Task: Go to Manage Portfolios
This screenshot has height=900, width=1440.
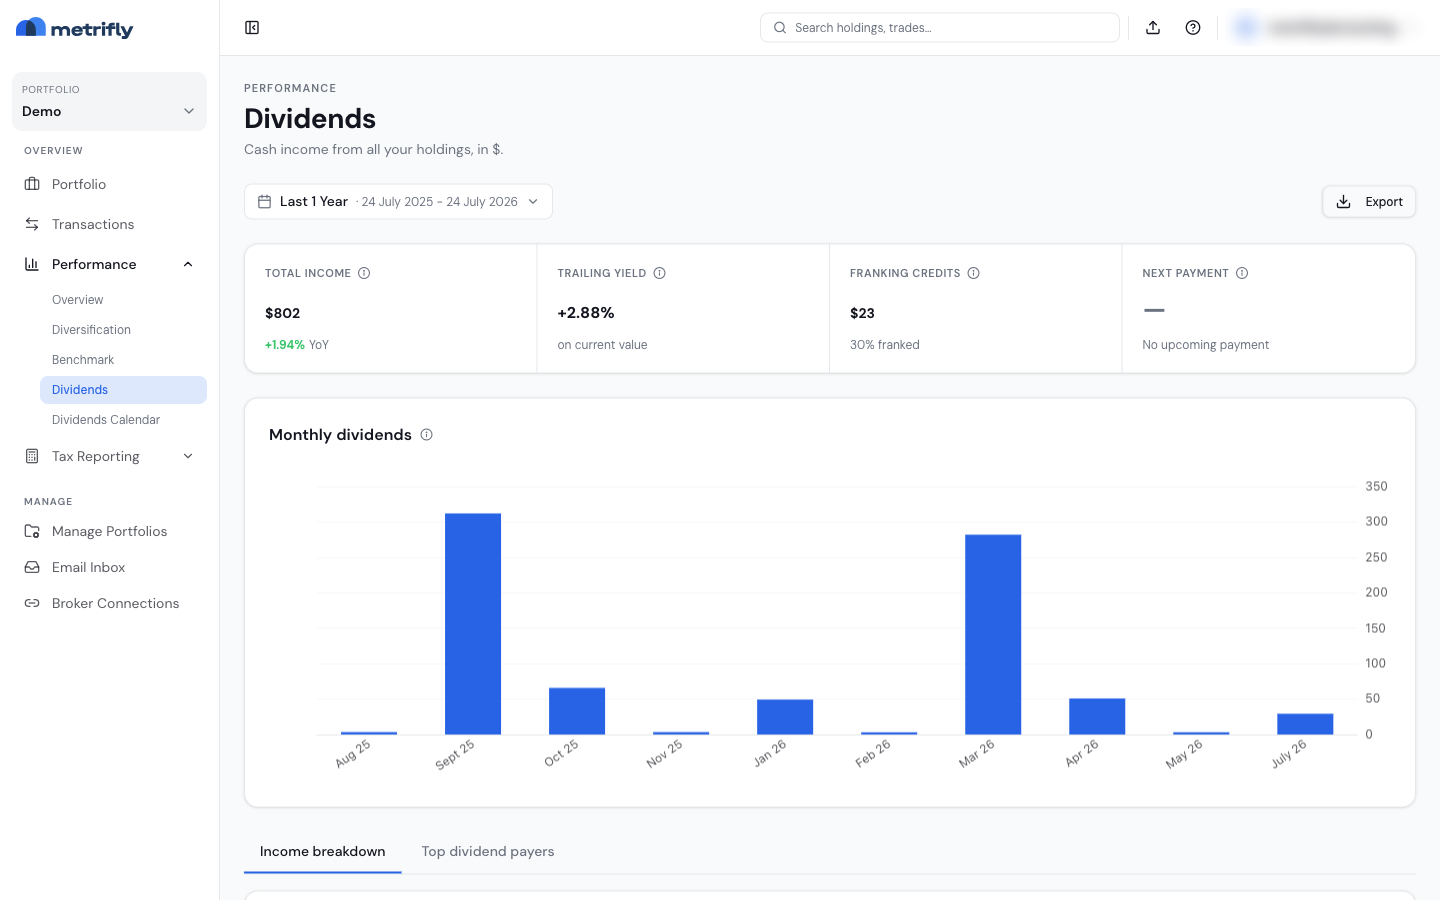Action: (109, 531)
